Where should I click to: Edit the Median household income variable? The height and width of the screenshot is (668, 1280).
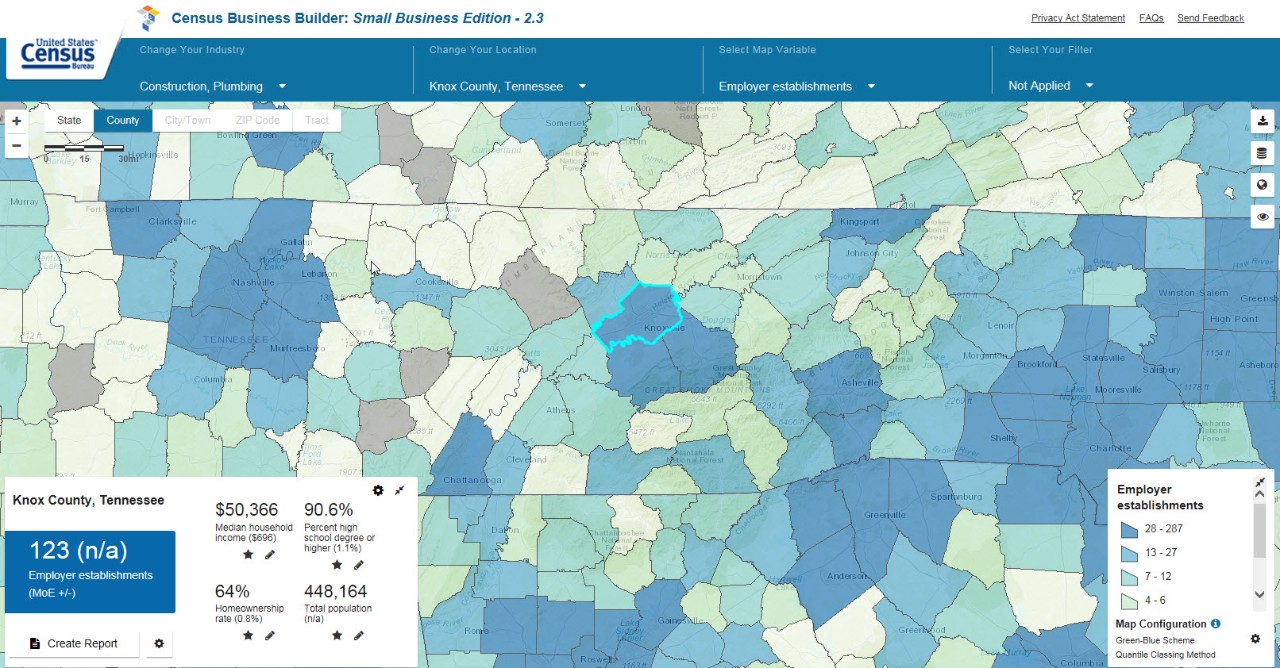click(270, 553)
